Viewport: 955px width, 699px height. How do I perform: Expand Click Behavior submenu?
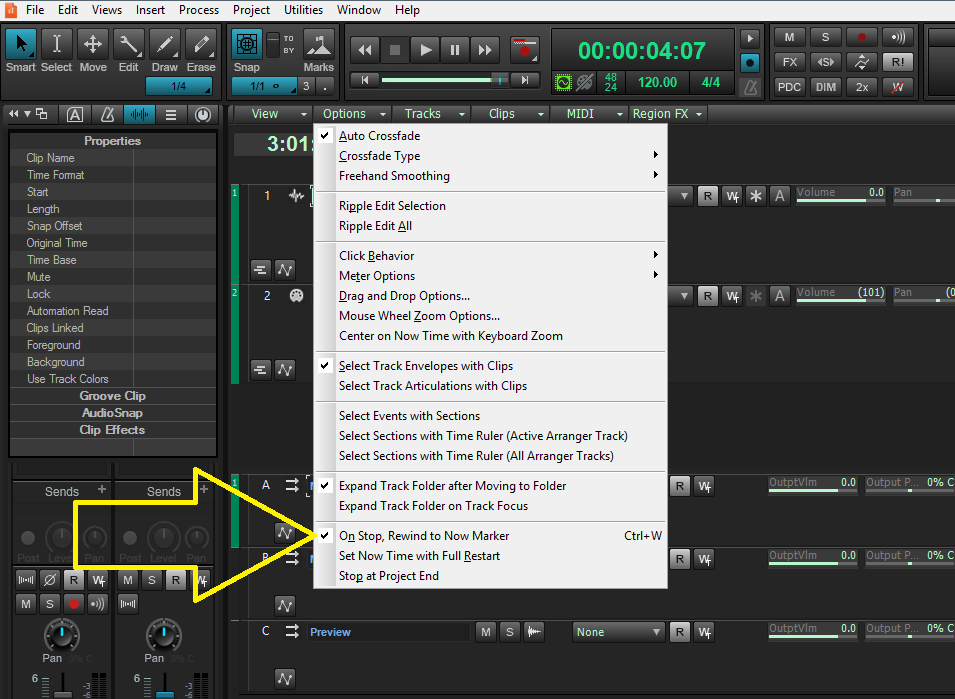coord(490,256)
